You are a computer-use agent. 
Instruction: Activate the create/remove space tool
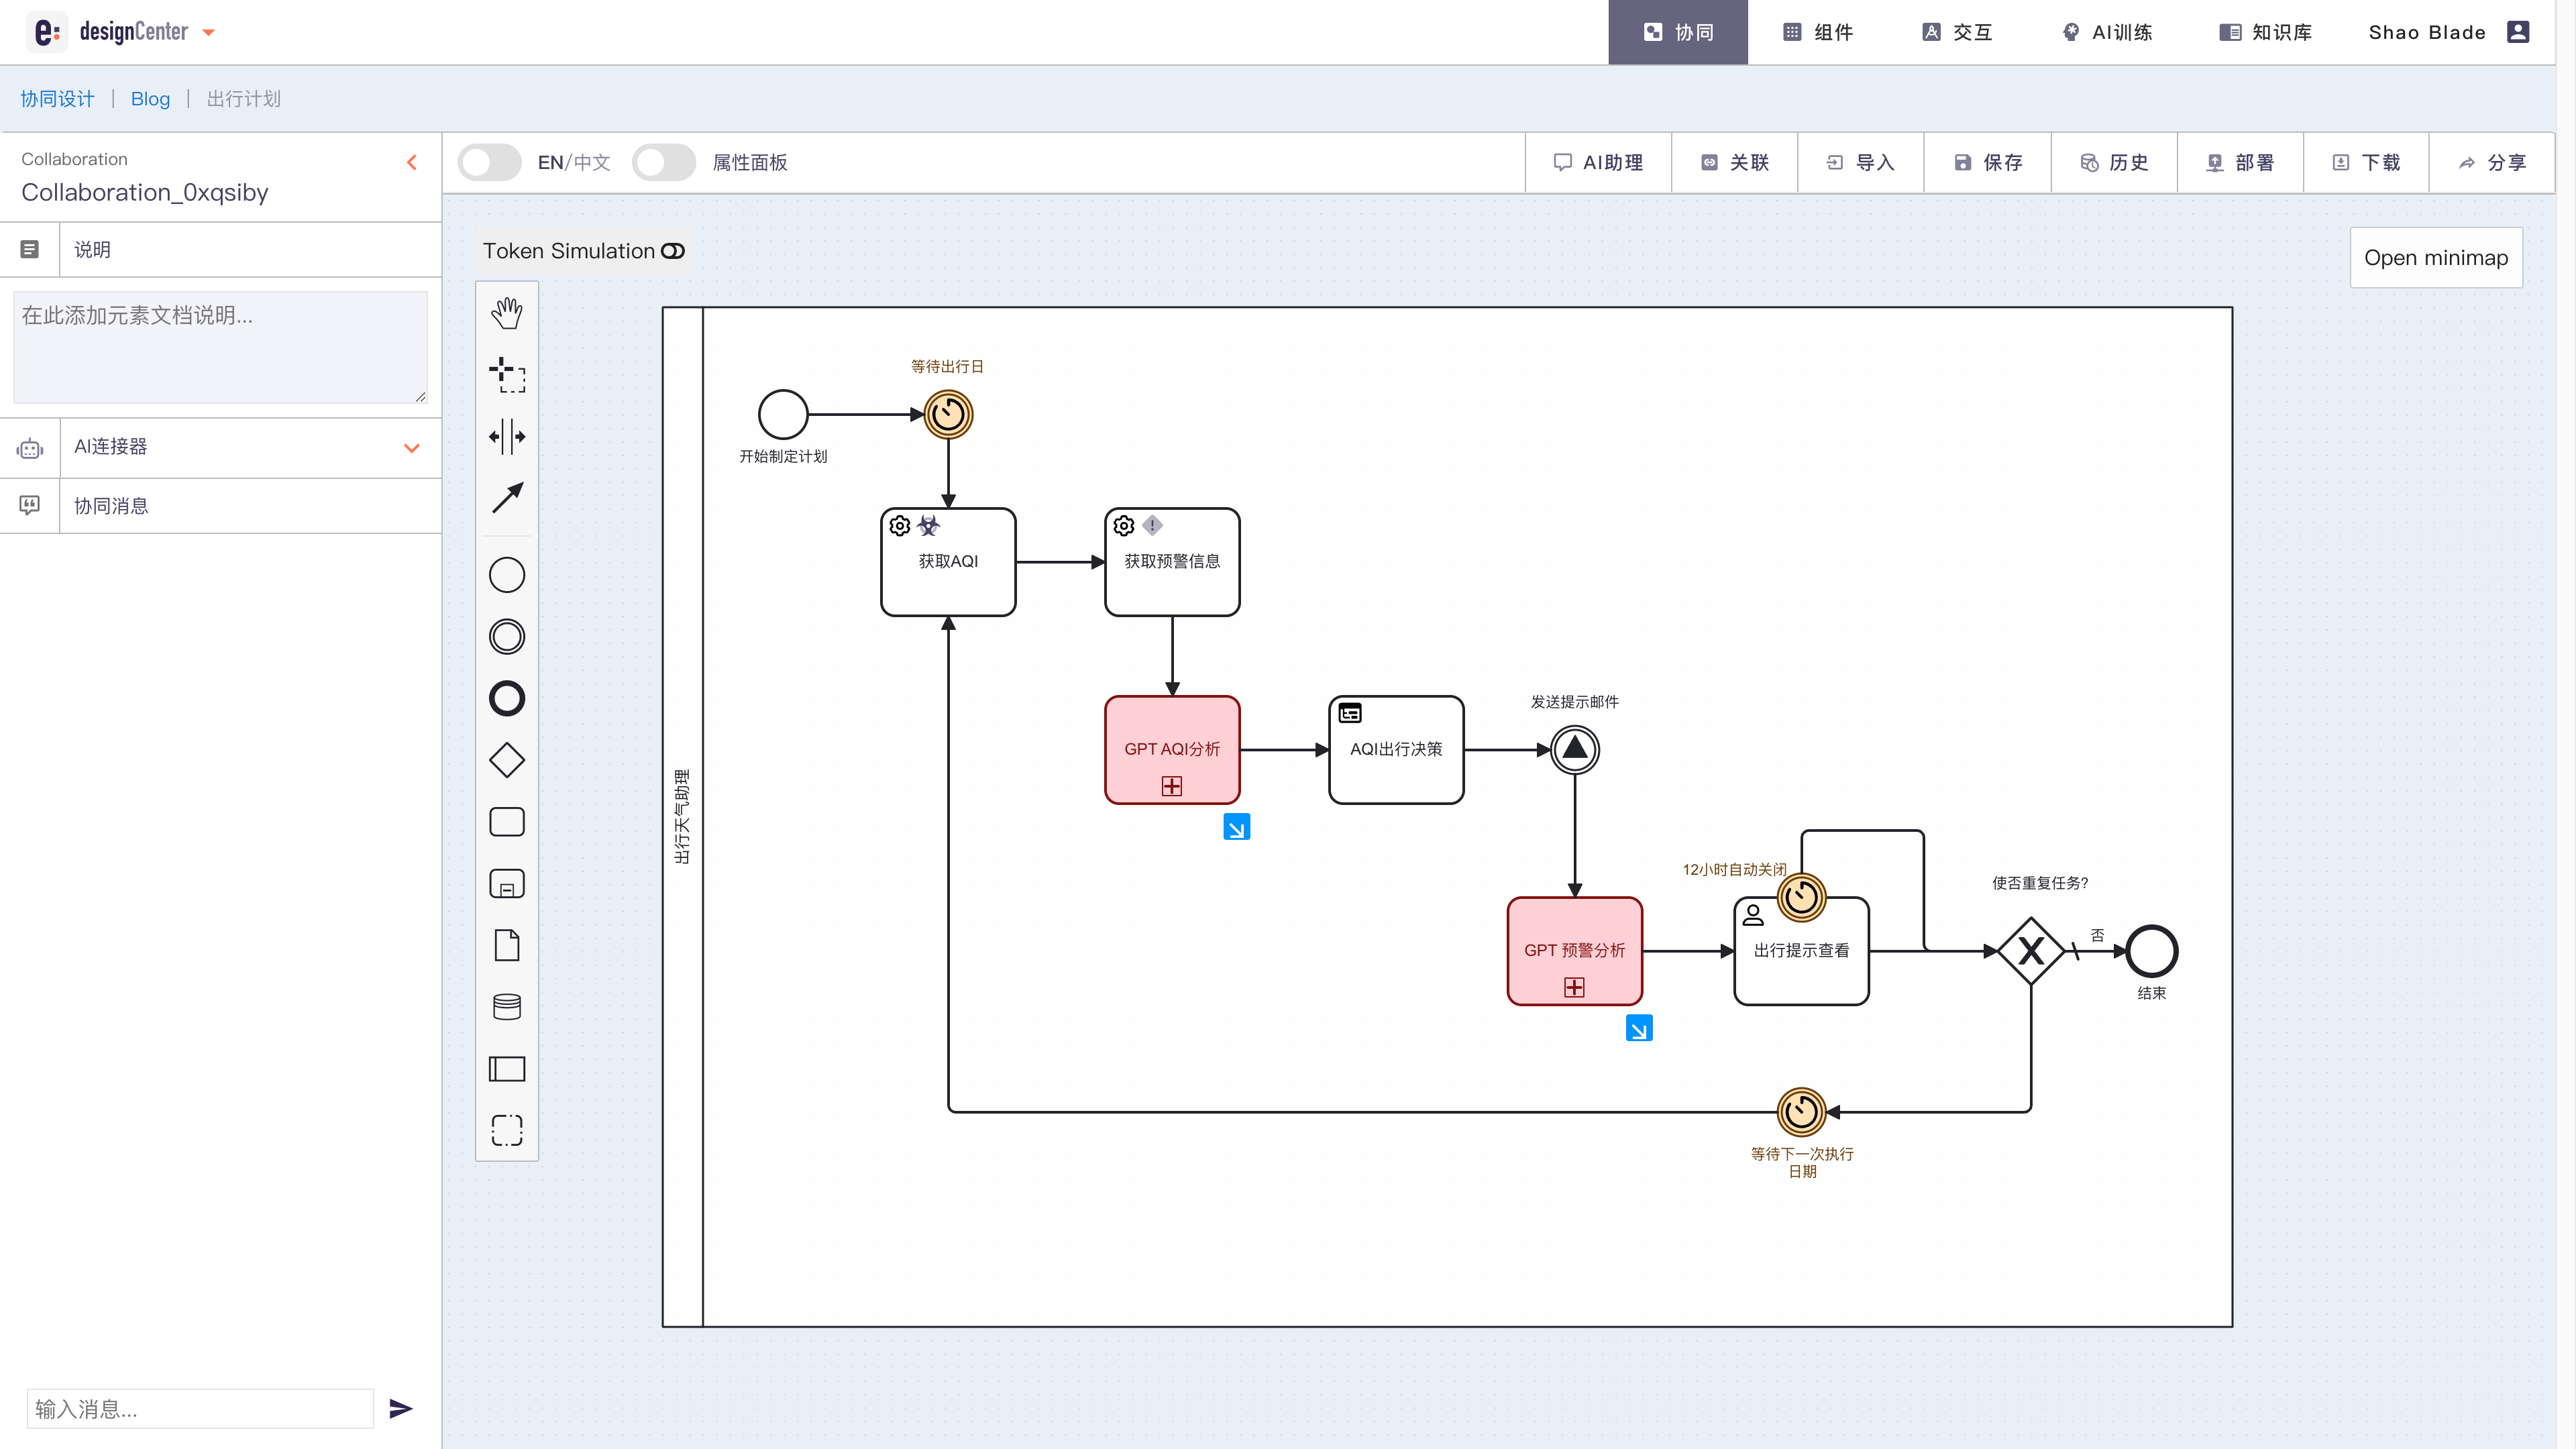click(x=507, y=437)
